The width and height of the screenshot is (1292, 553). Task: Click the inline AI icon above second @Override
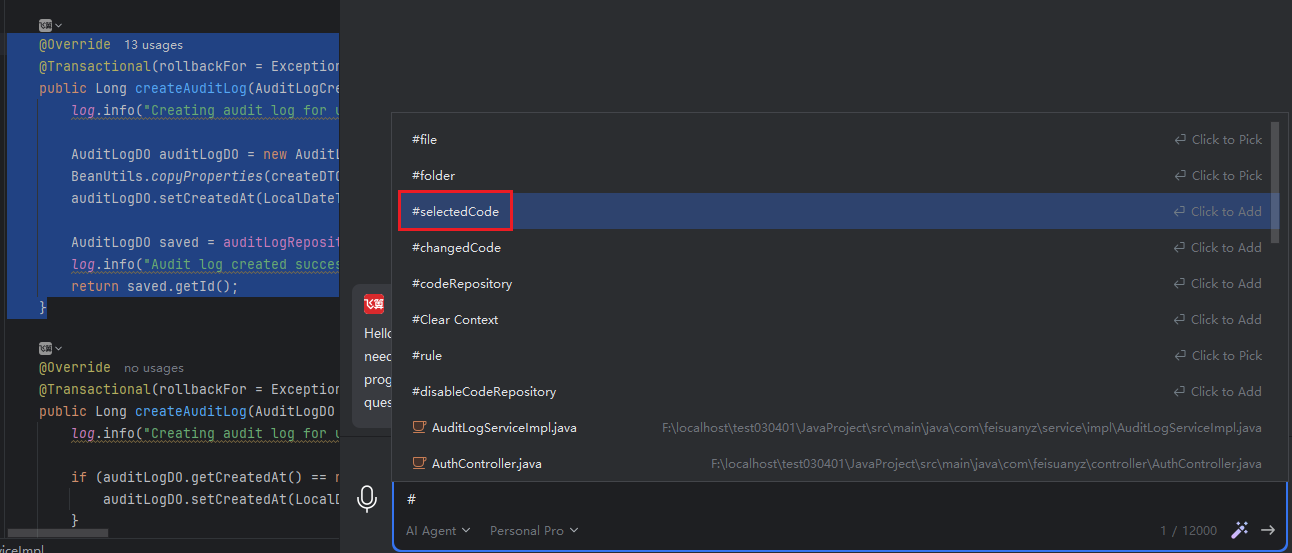46,348
